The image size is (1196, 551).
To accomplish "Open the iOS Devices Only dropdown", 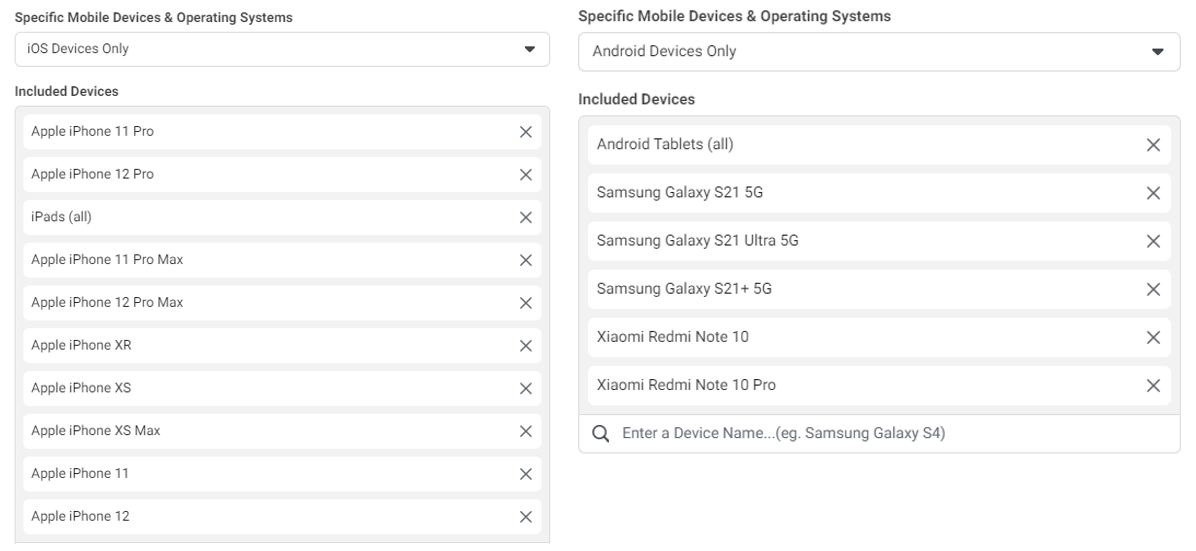I will point(282,49).
